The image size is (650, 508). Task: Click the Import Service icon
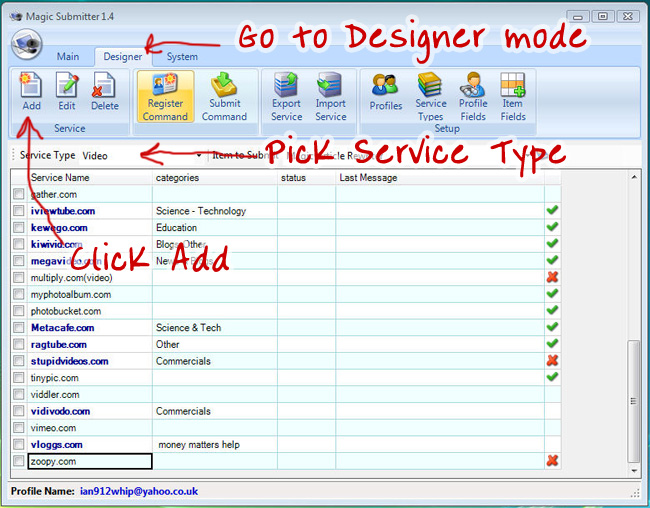[x=330, y=96]
